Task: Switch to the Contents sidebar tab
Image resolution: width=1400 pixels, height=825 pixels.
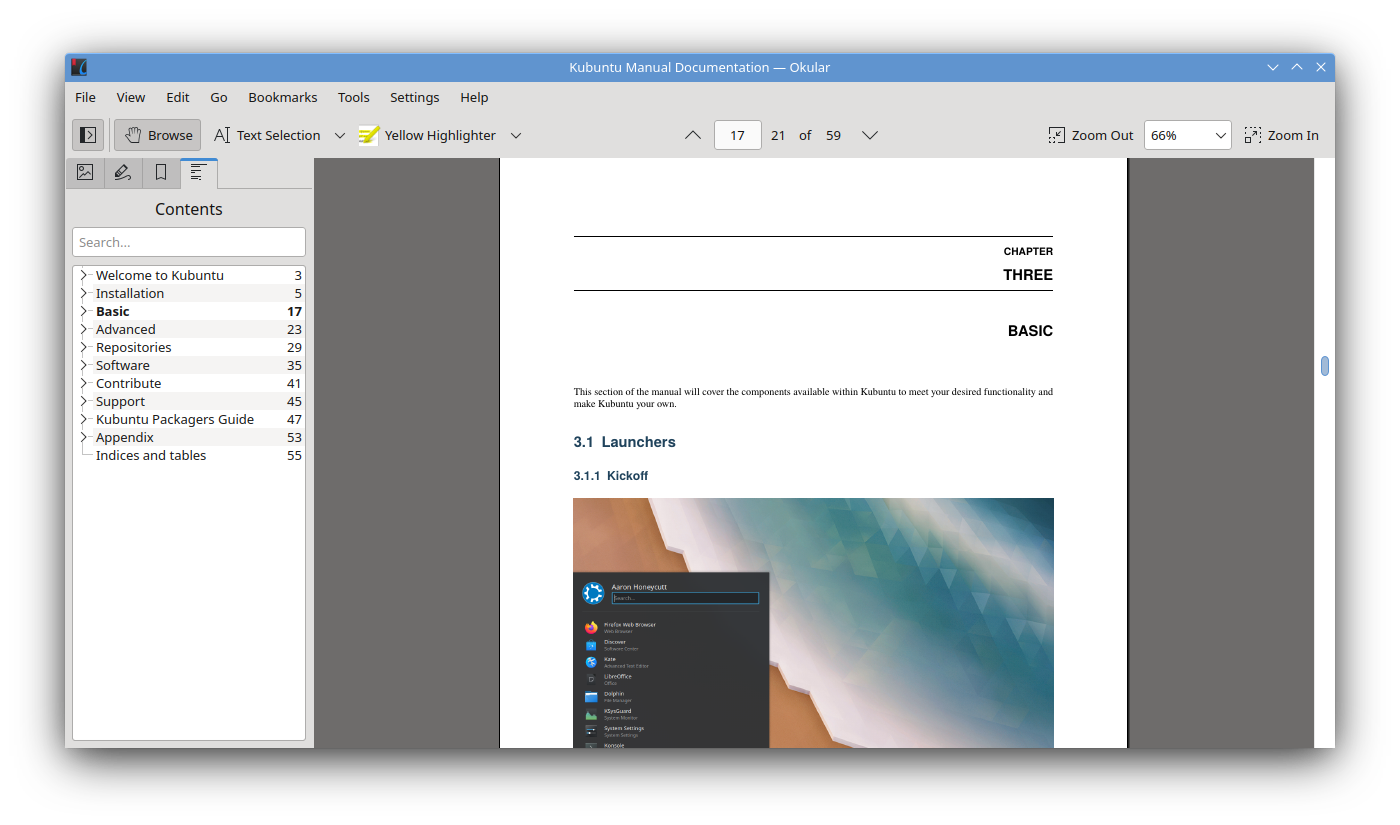Action: click(x=198, y=173)
